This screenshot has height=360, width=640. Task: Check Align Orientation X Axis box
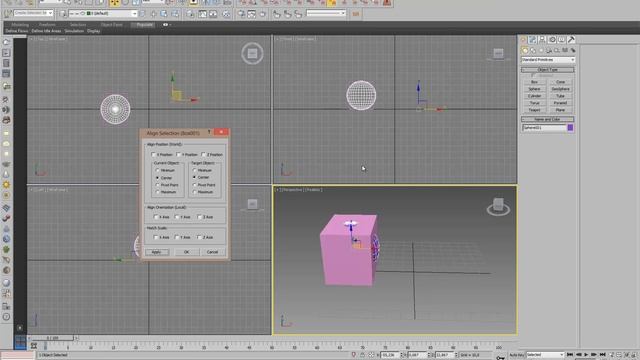coord(156,217)
